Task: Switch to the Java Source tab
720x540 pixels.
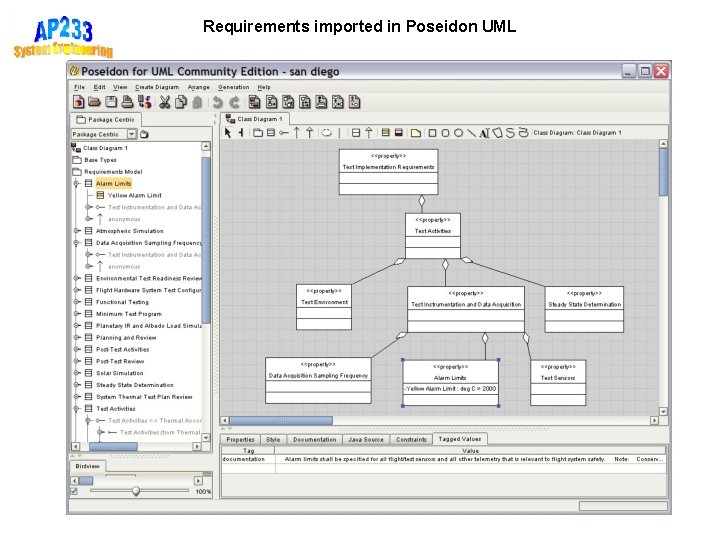Action: 366,439
